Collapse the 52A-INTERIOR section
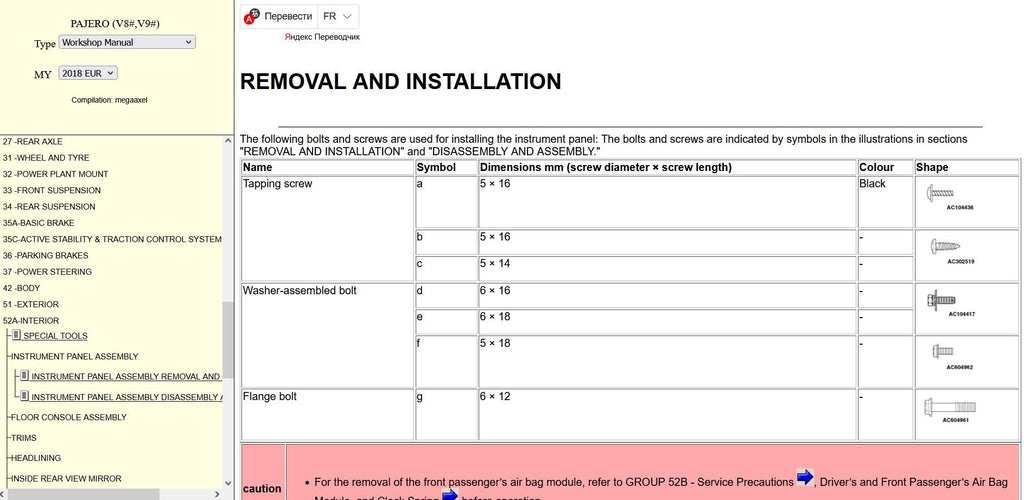 pyautogui.click(x=31, y=321)
